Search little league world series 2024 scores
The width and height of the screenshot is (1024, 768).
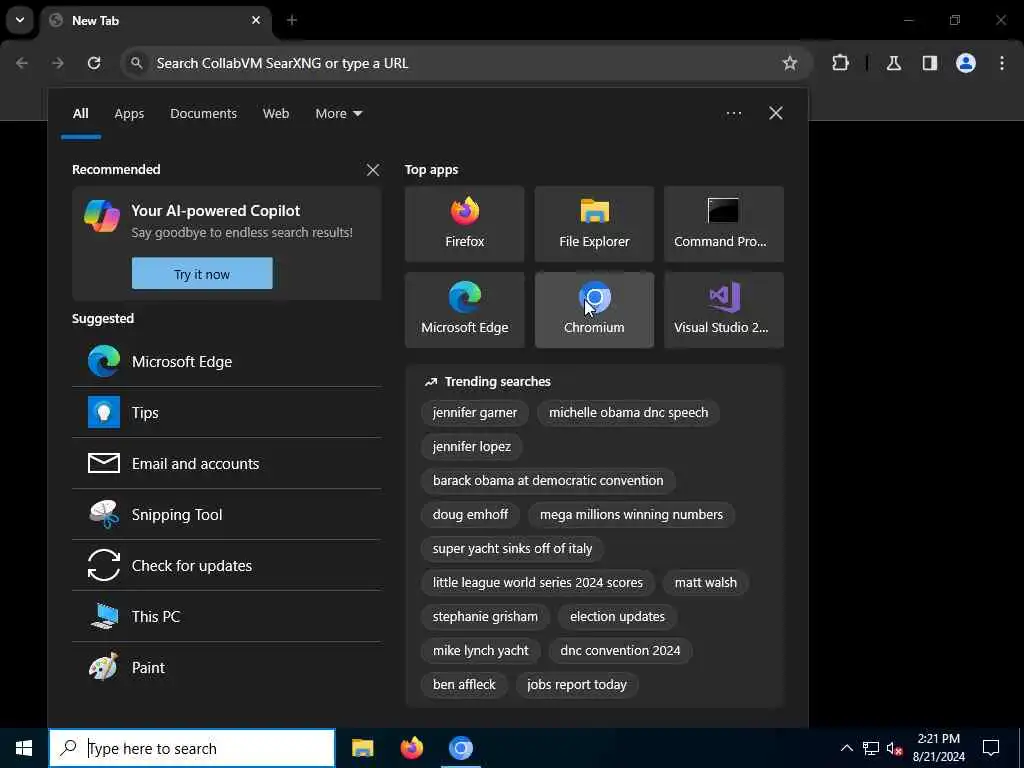pos(537,582)
